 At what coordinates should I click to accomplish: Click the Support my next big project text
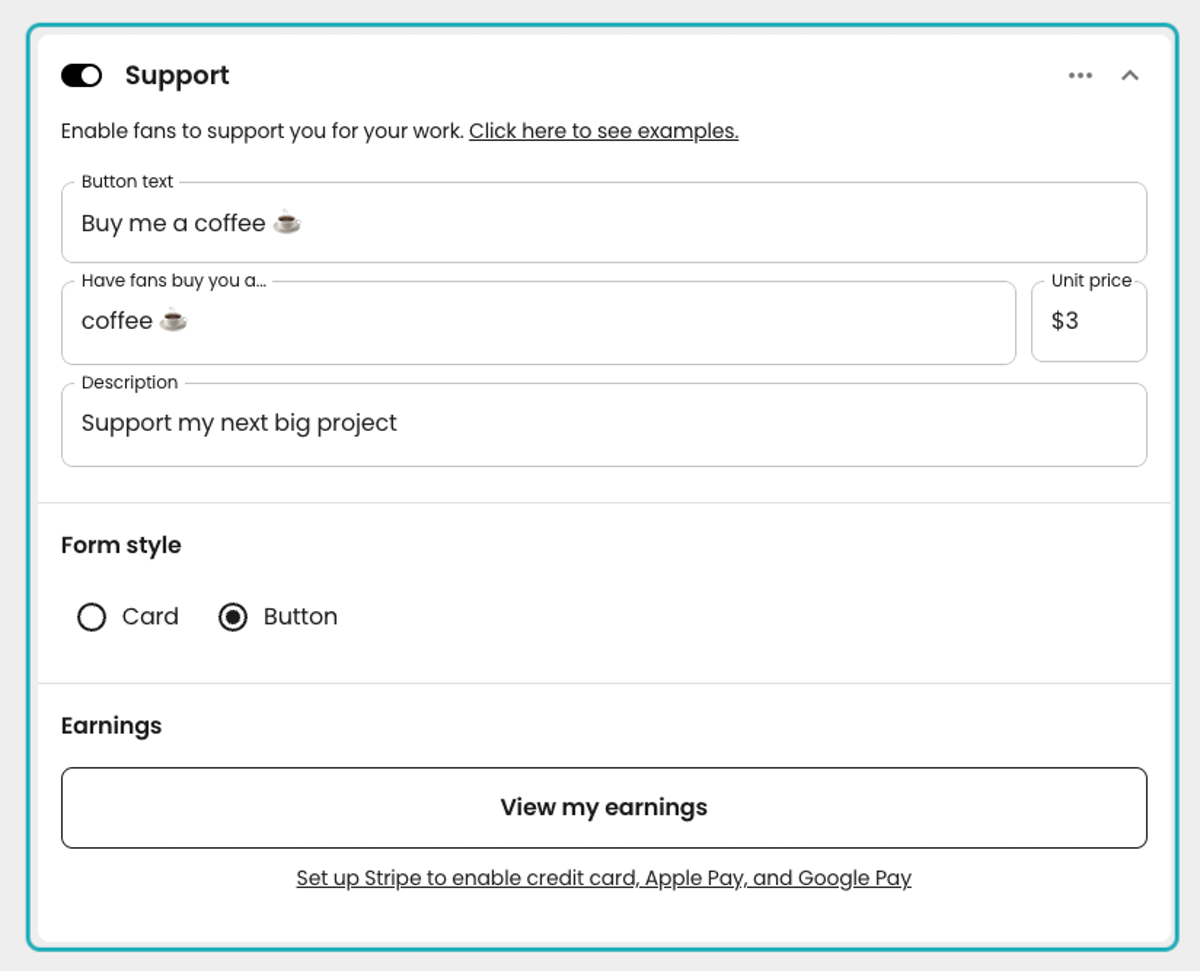[239, 423]
